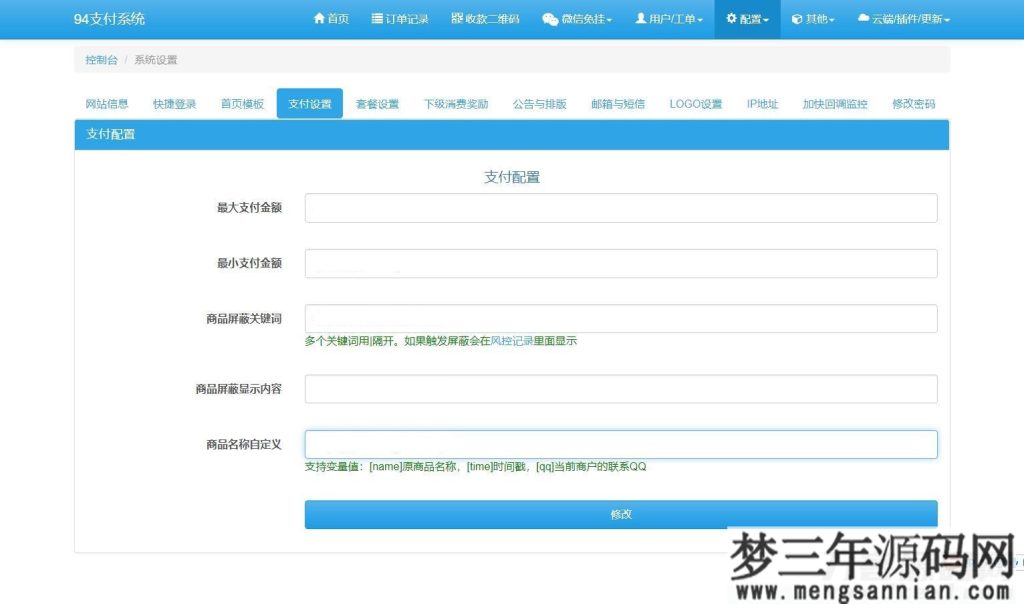Switch to 网站信息 tab
The width and height of the screenshot is (1024, 604).
pos(110,103)
